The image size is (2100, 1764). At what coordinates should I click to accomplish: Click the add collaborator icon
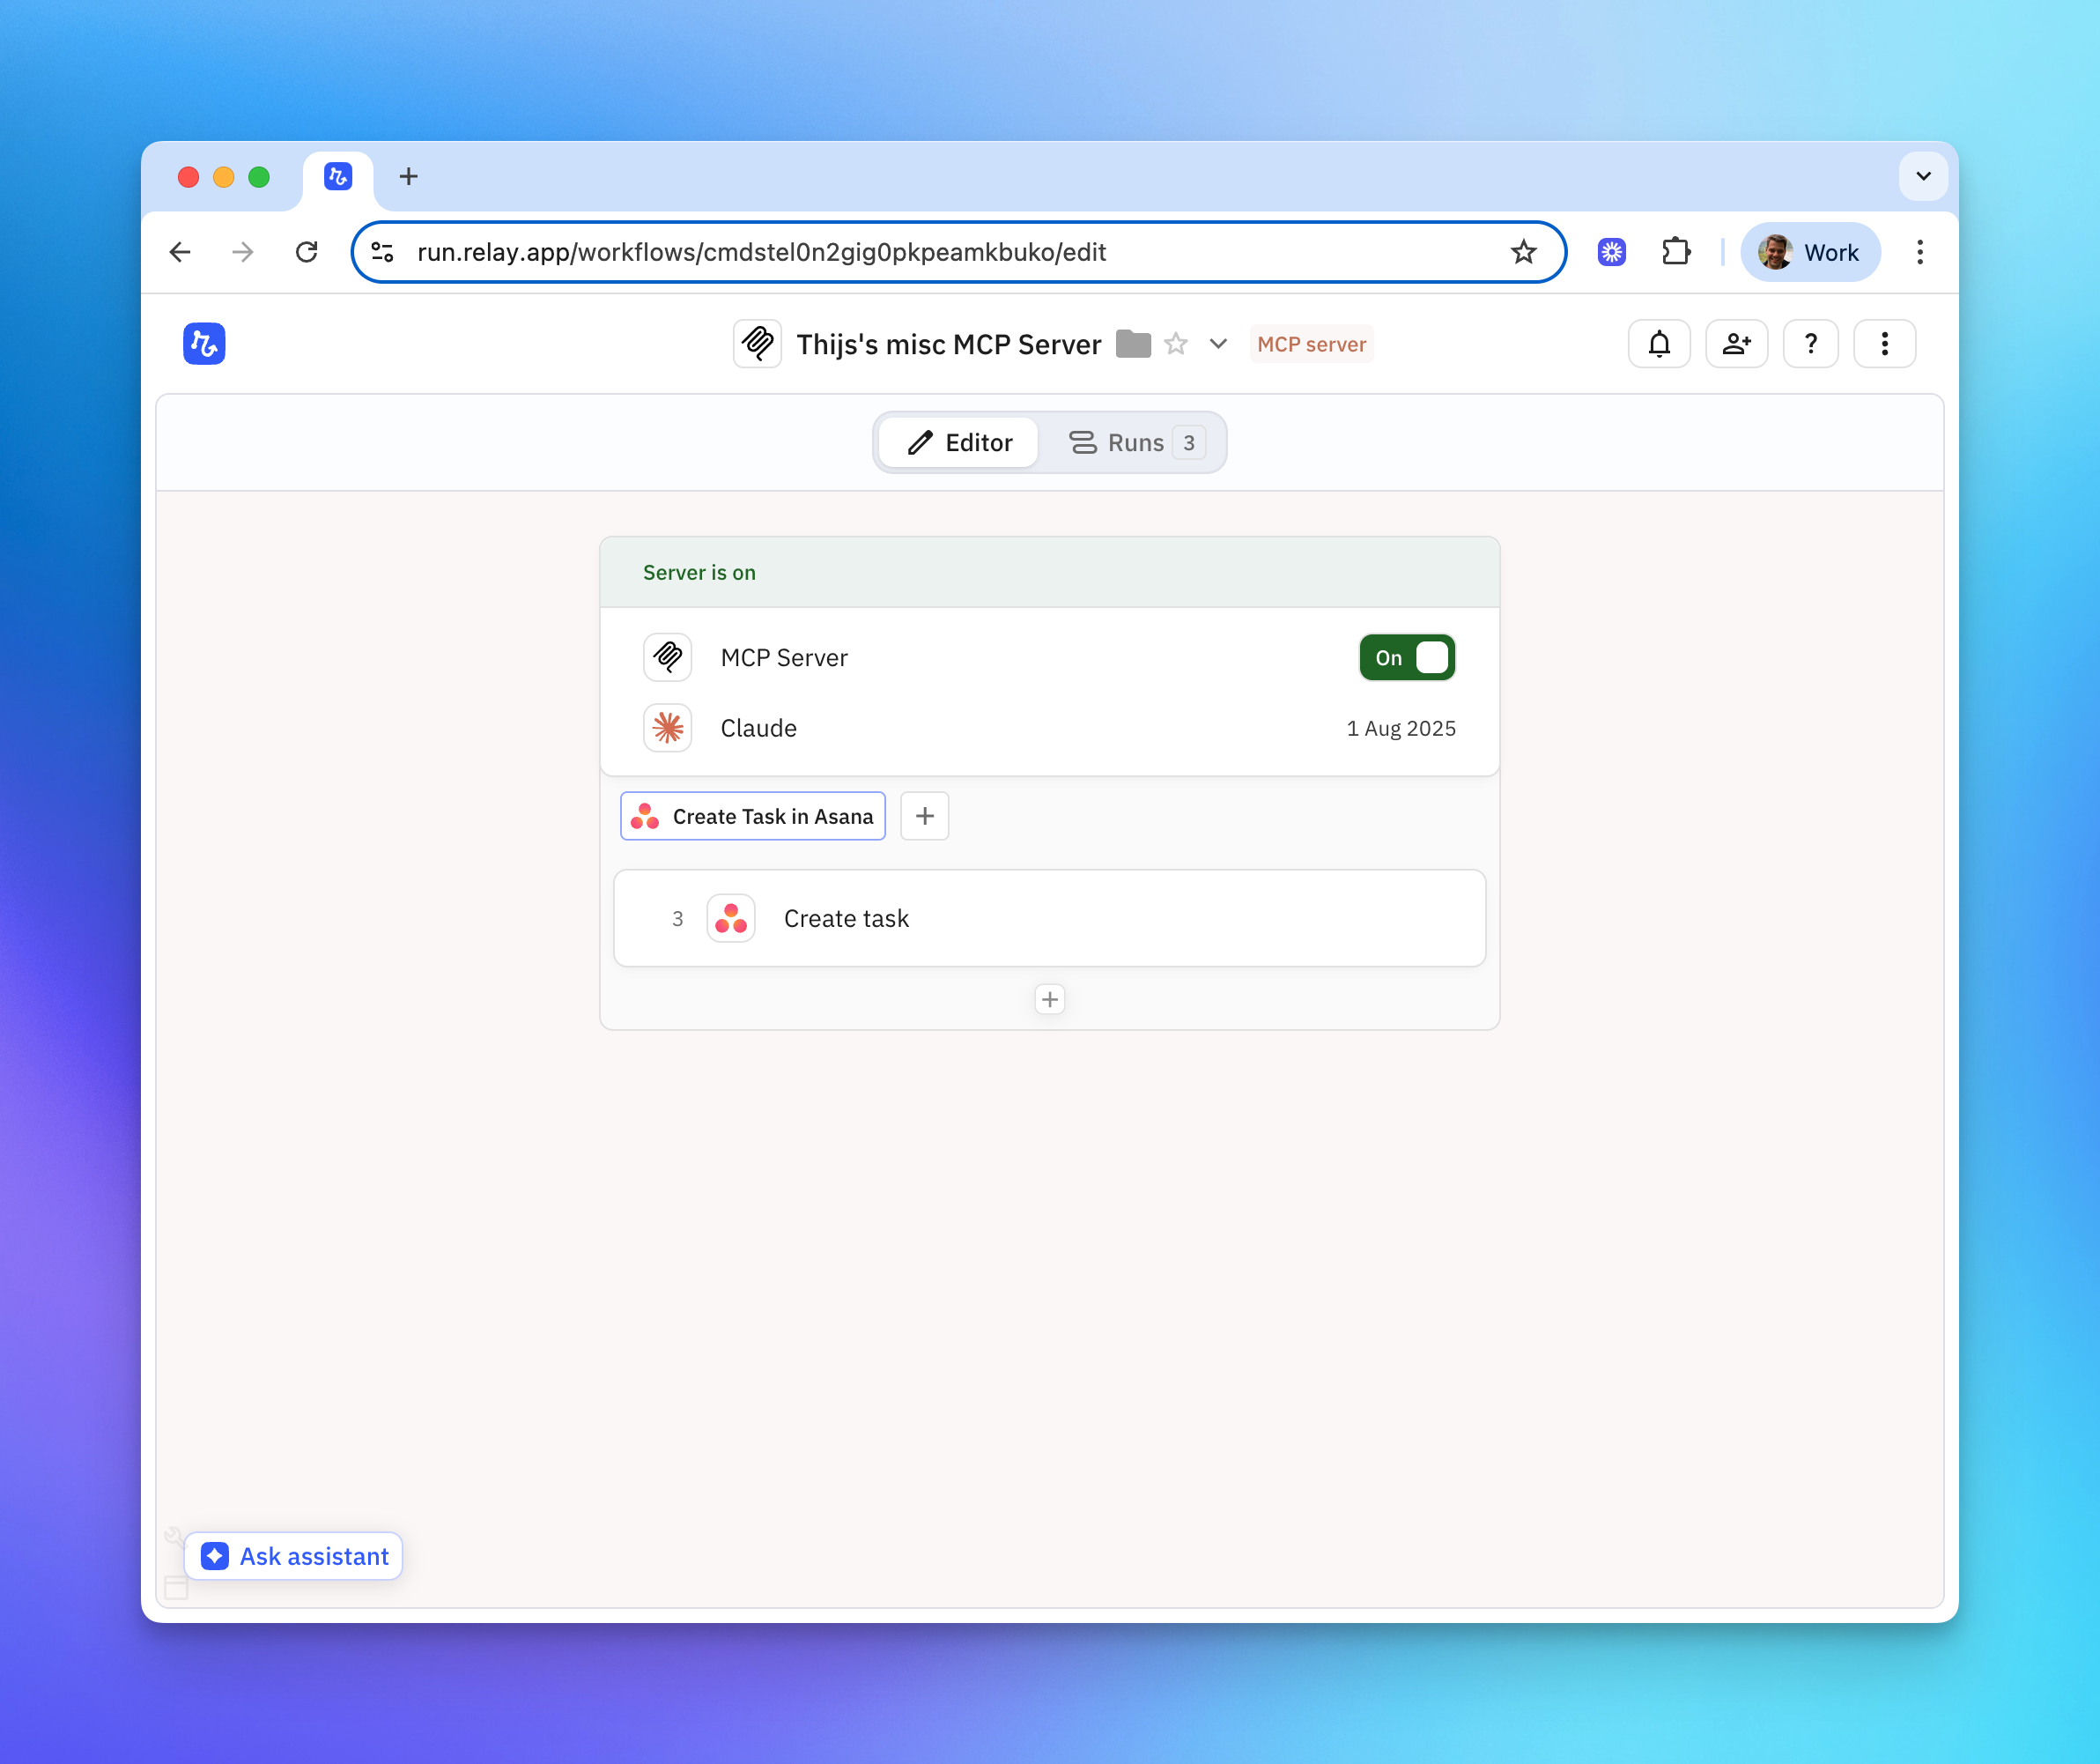point(1736,344)
